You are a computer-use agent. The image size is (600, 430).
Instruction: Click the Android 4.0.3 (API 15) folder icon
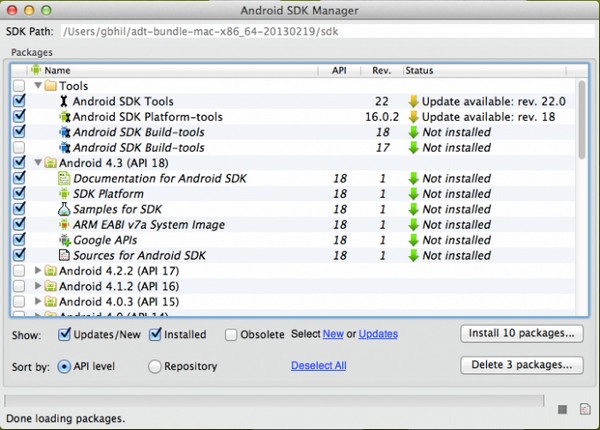(50, 301)
